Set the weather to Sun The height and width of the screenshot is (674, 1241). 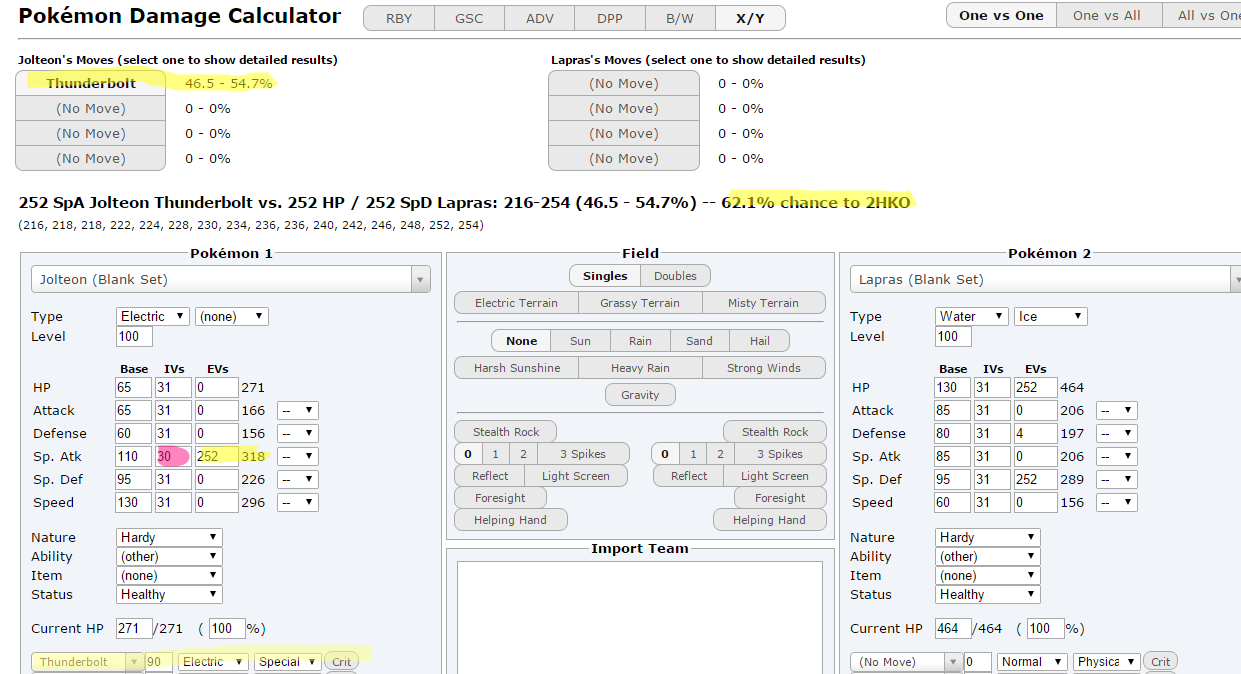[580, 340]
